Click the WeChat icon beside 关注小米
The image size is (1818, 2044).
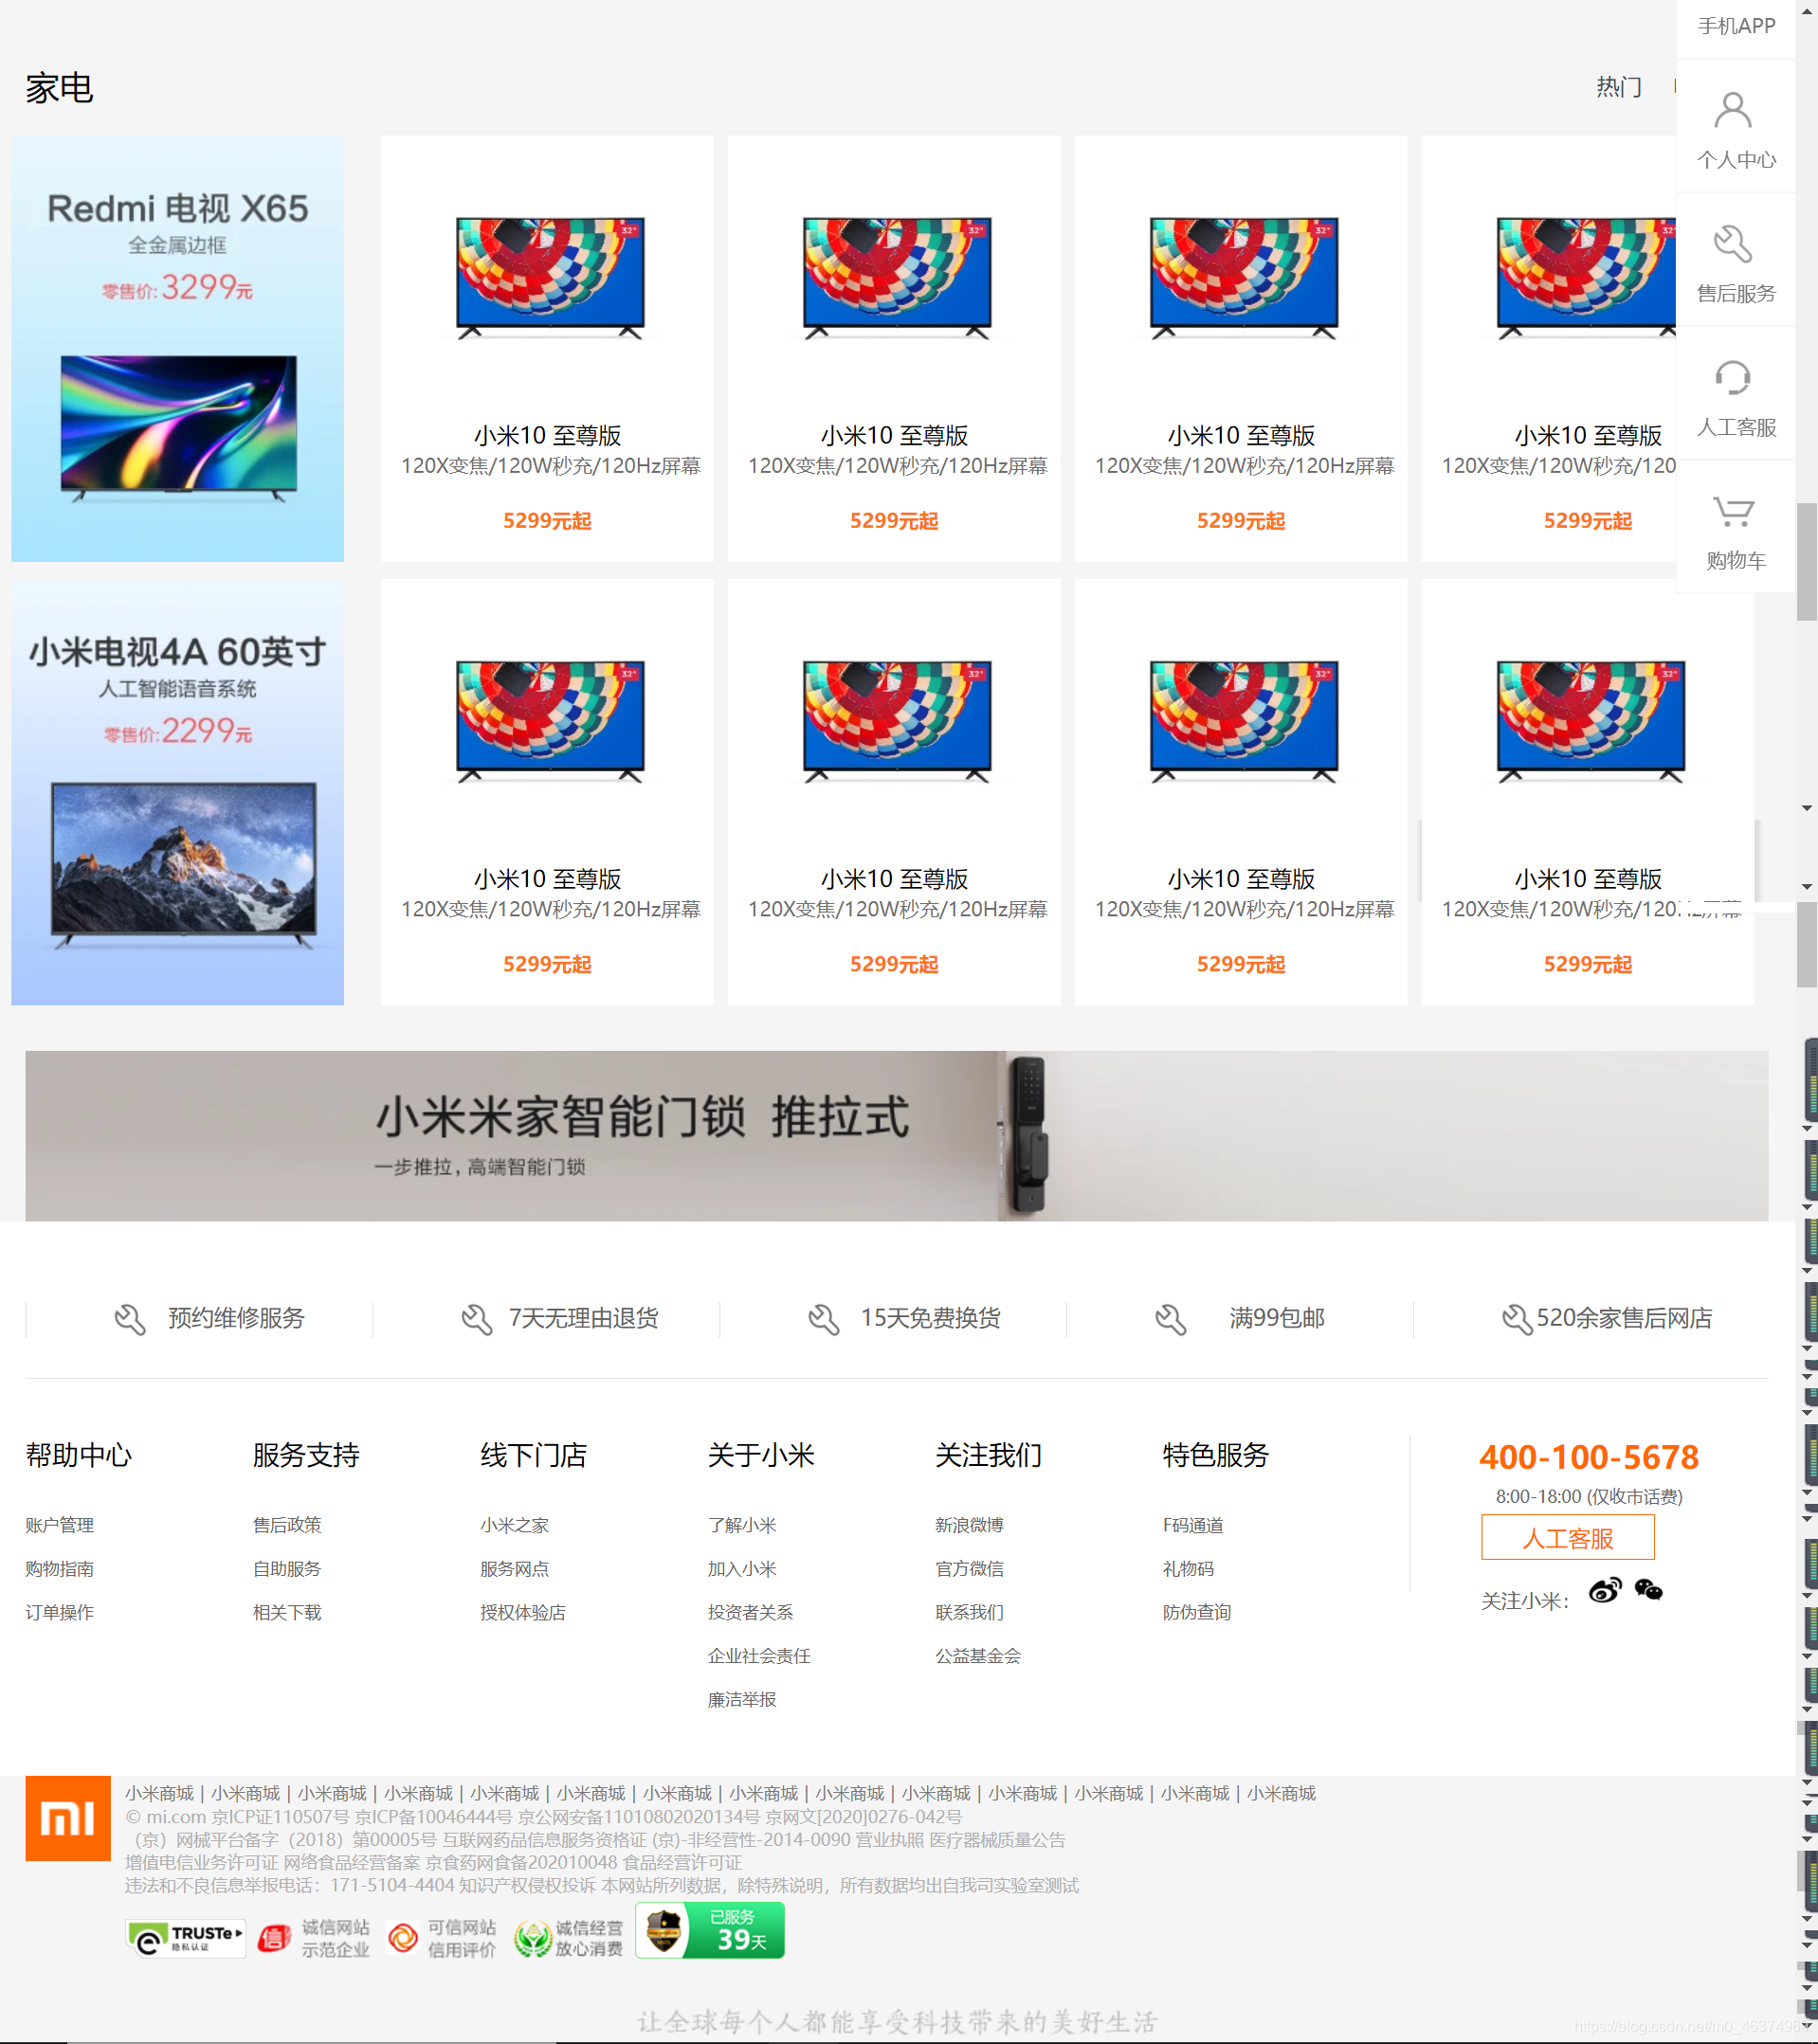(x=1651, y=1590)
